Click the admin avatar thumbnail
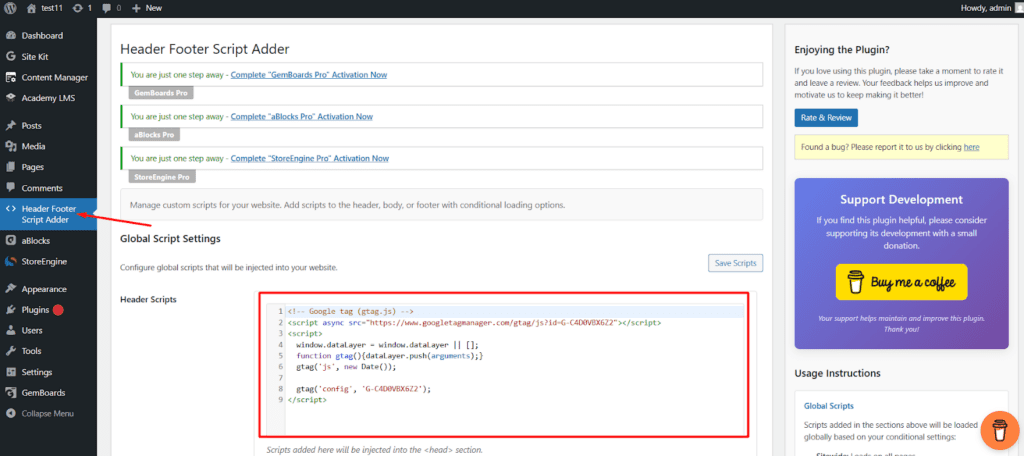Viewport: 1024px width, 456px height. point(1017,8)
